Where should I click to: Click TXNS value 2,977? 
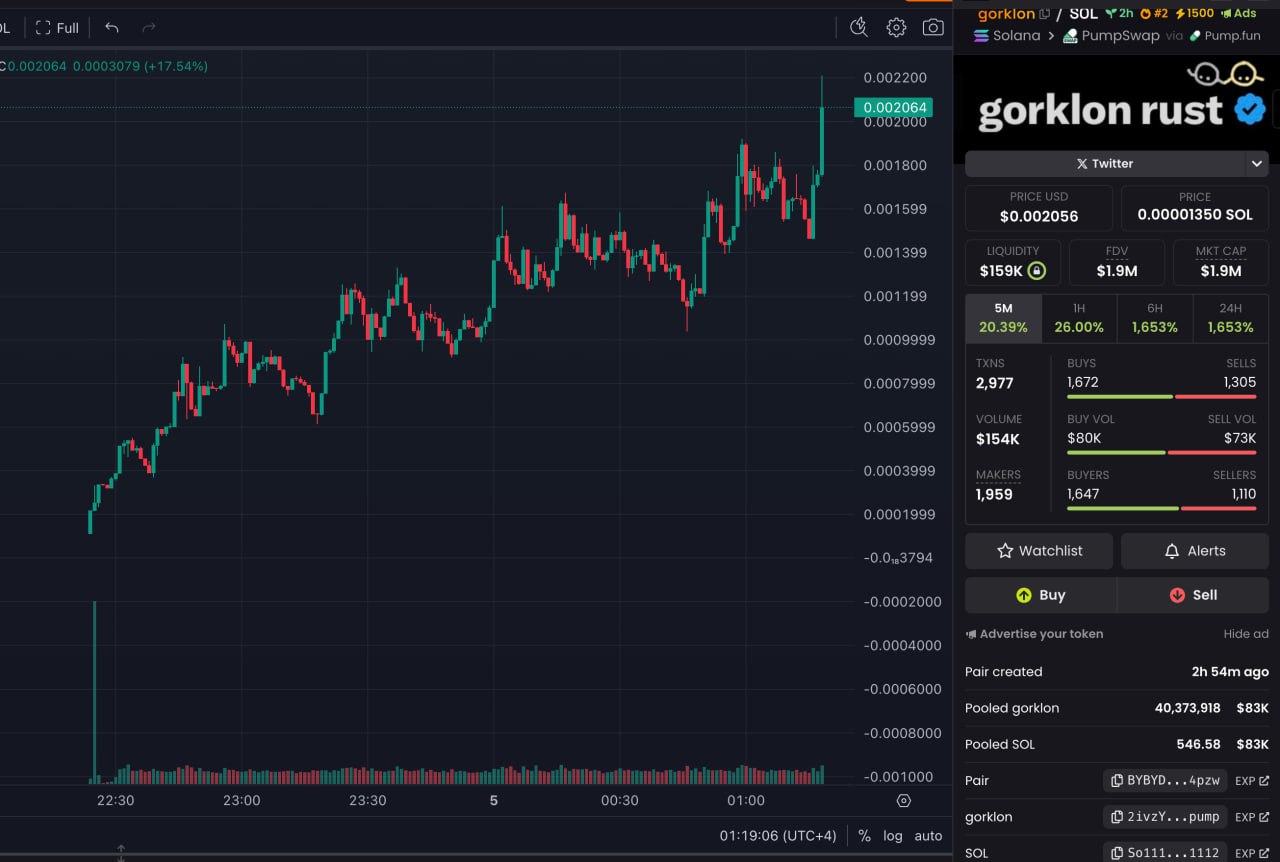click(995, 383)
